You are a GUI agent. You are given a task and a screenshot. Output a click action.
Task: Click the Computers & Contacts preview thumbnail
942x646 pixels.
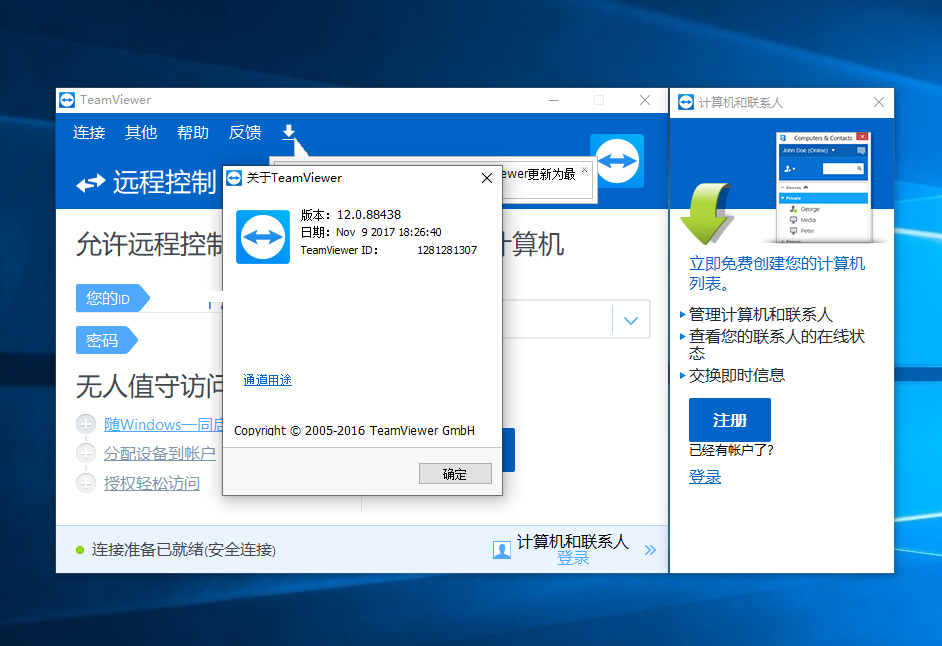click(823, 187)
